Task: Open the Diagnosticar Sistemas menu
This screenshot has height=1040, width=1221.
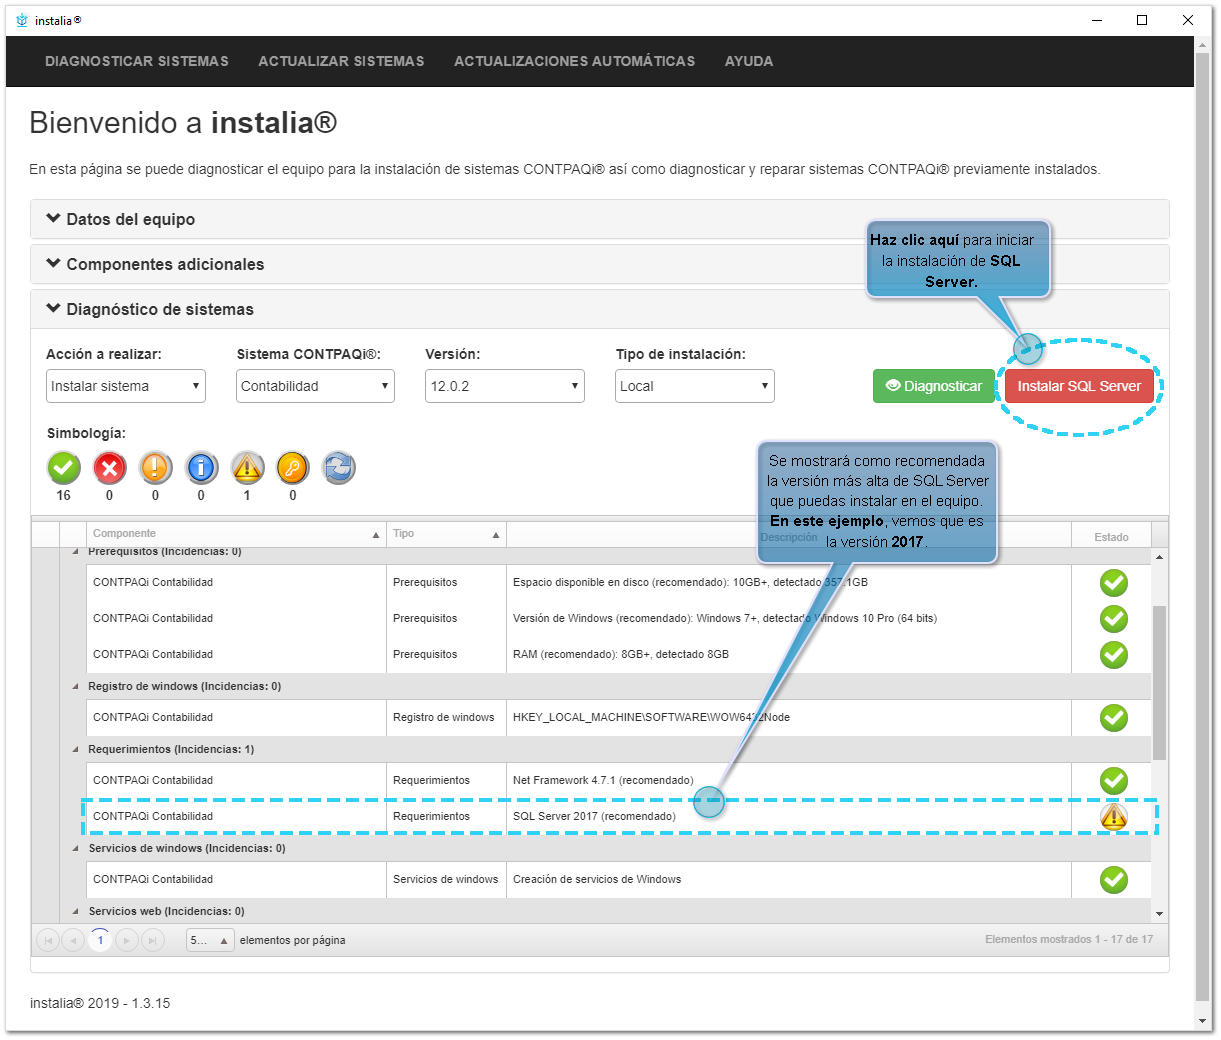Action: click(x=137, y=61)
